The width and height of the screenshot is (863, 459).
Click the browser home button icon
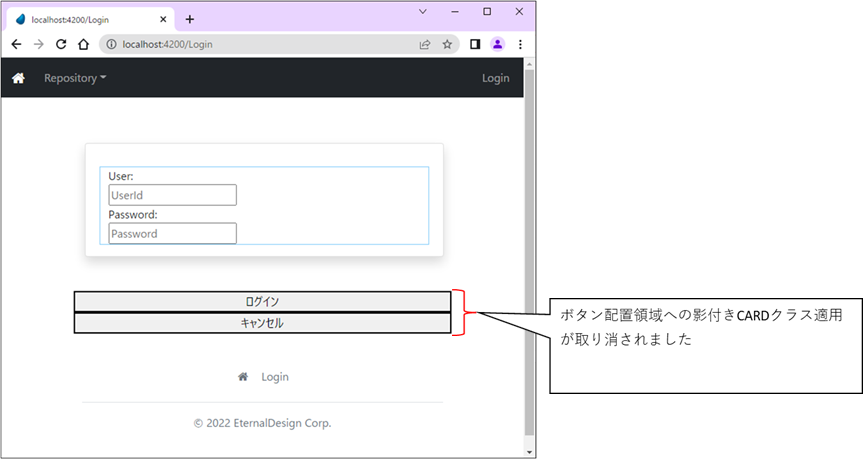[84, 44]
